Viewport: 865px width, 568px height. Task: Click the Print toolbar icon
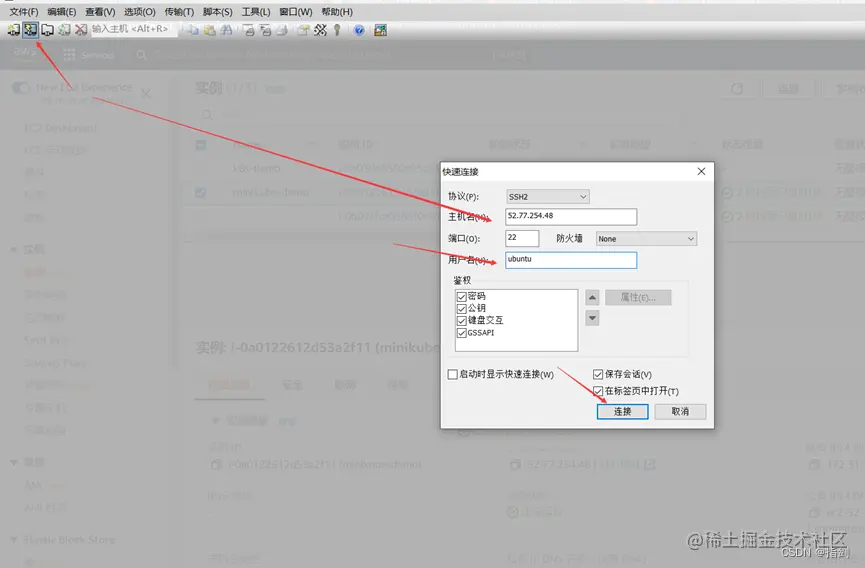pos(282,30)
